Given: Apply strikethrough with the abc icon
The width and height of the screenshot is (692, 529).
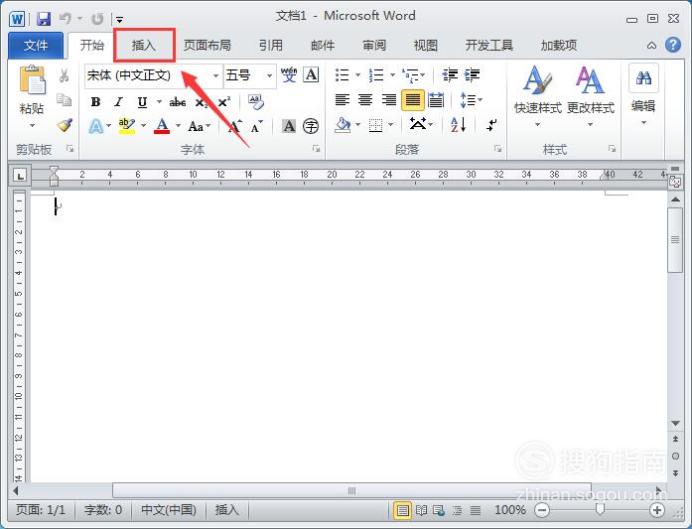Looking at the screenshot, I should tap(177, 102).
